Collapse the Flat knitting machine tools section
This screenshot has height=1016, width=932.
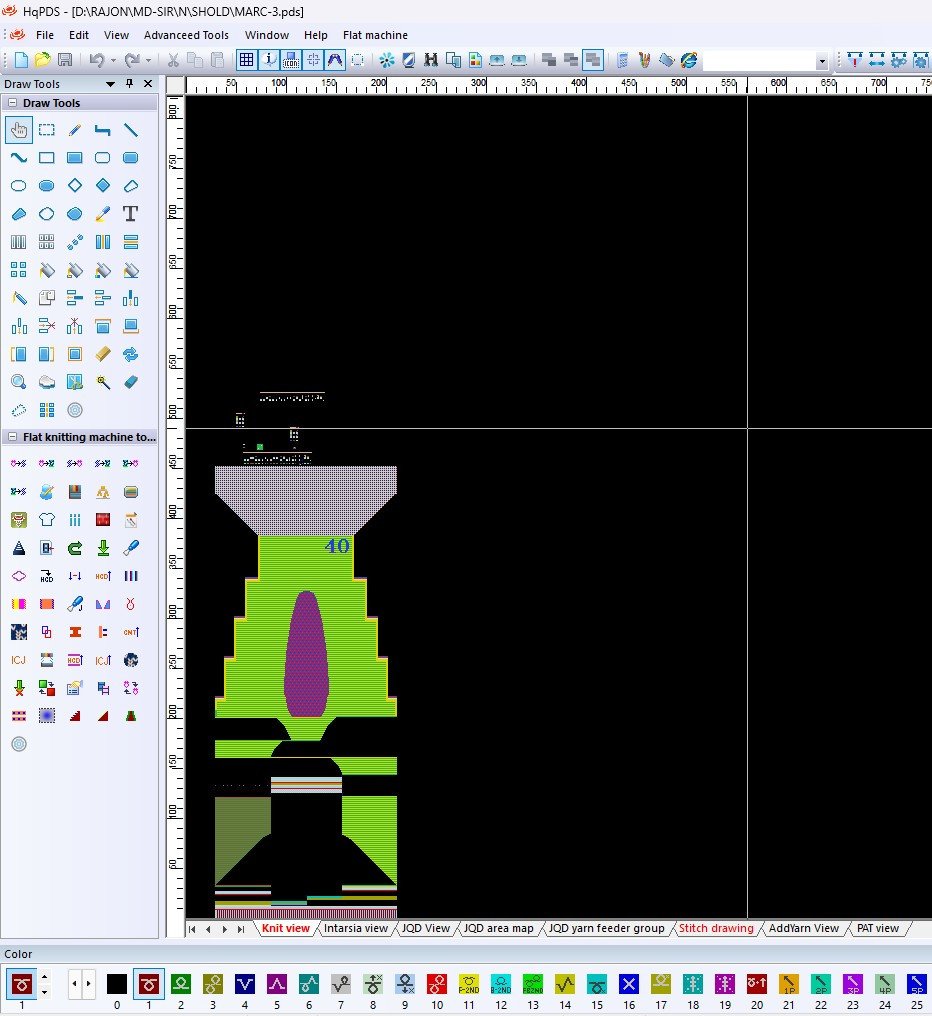[x=12, y=437]
